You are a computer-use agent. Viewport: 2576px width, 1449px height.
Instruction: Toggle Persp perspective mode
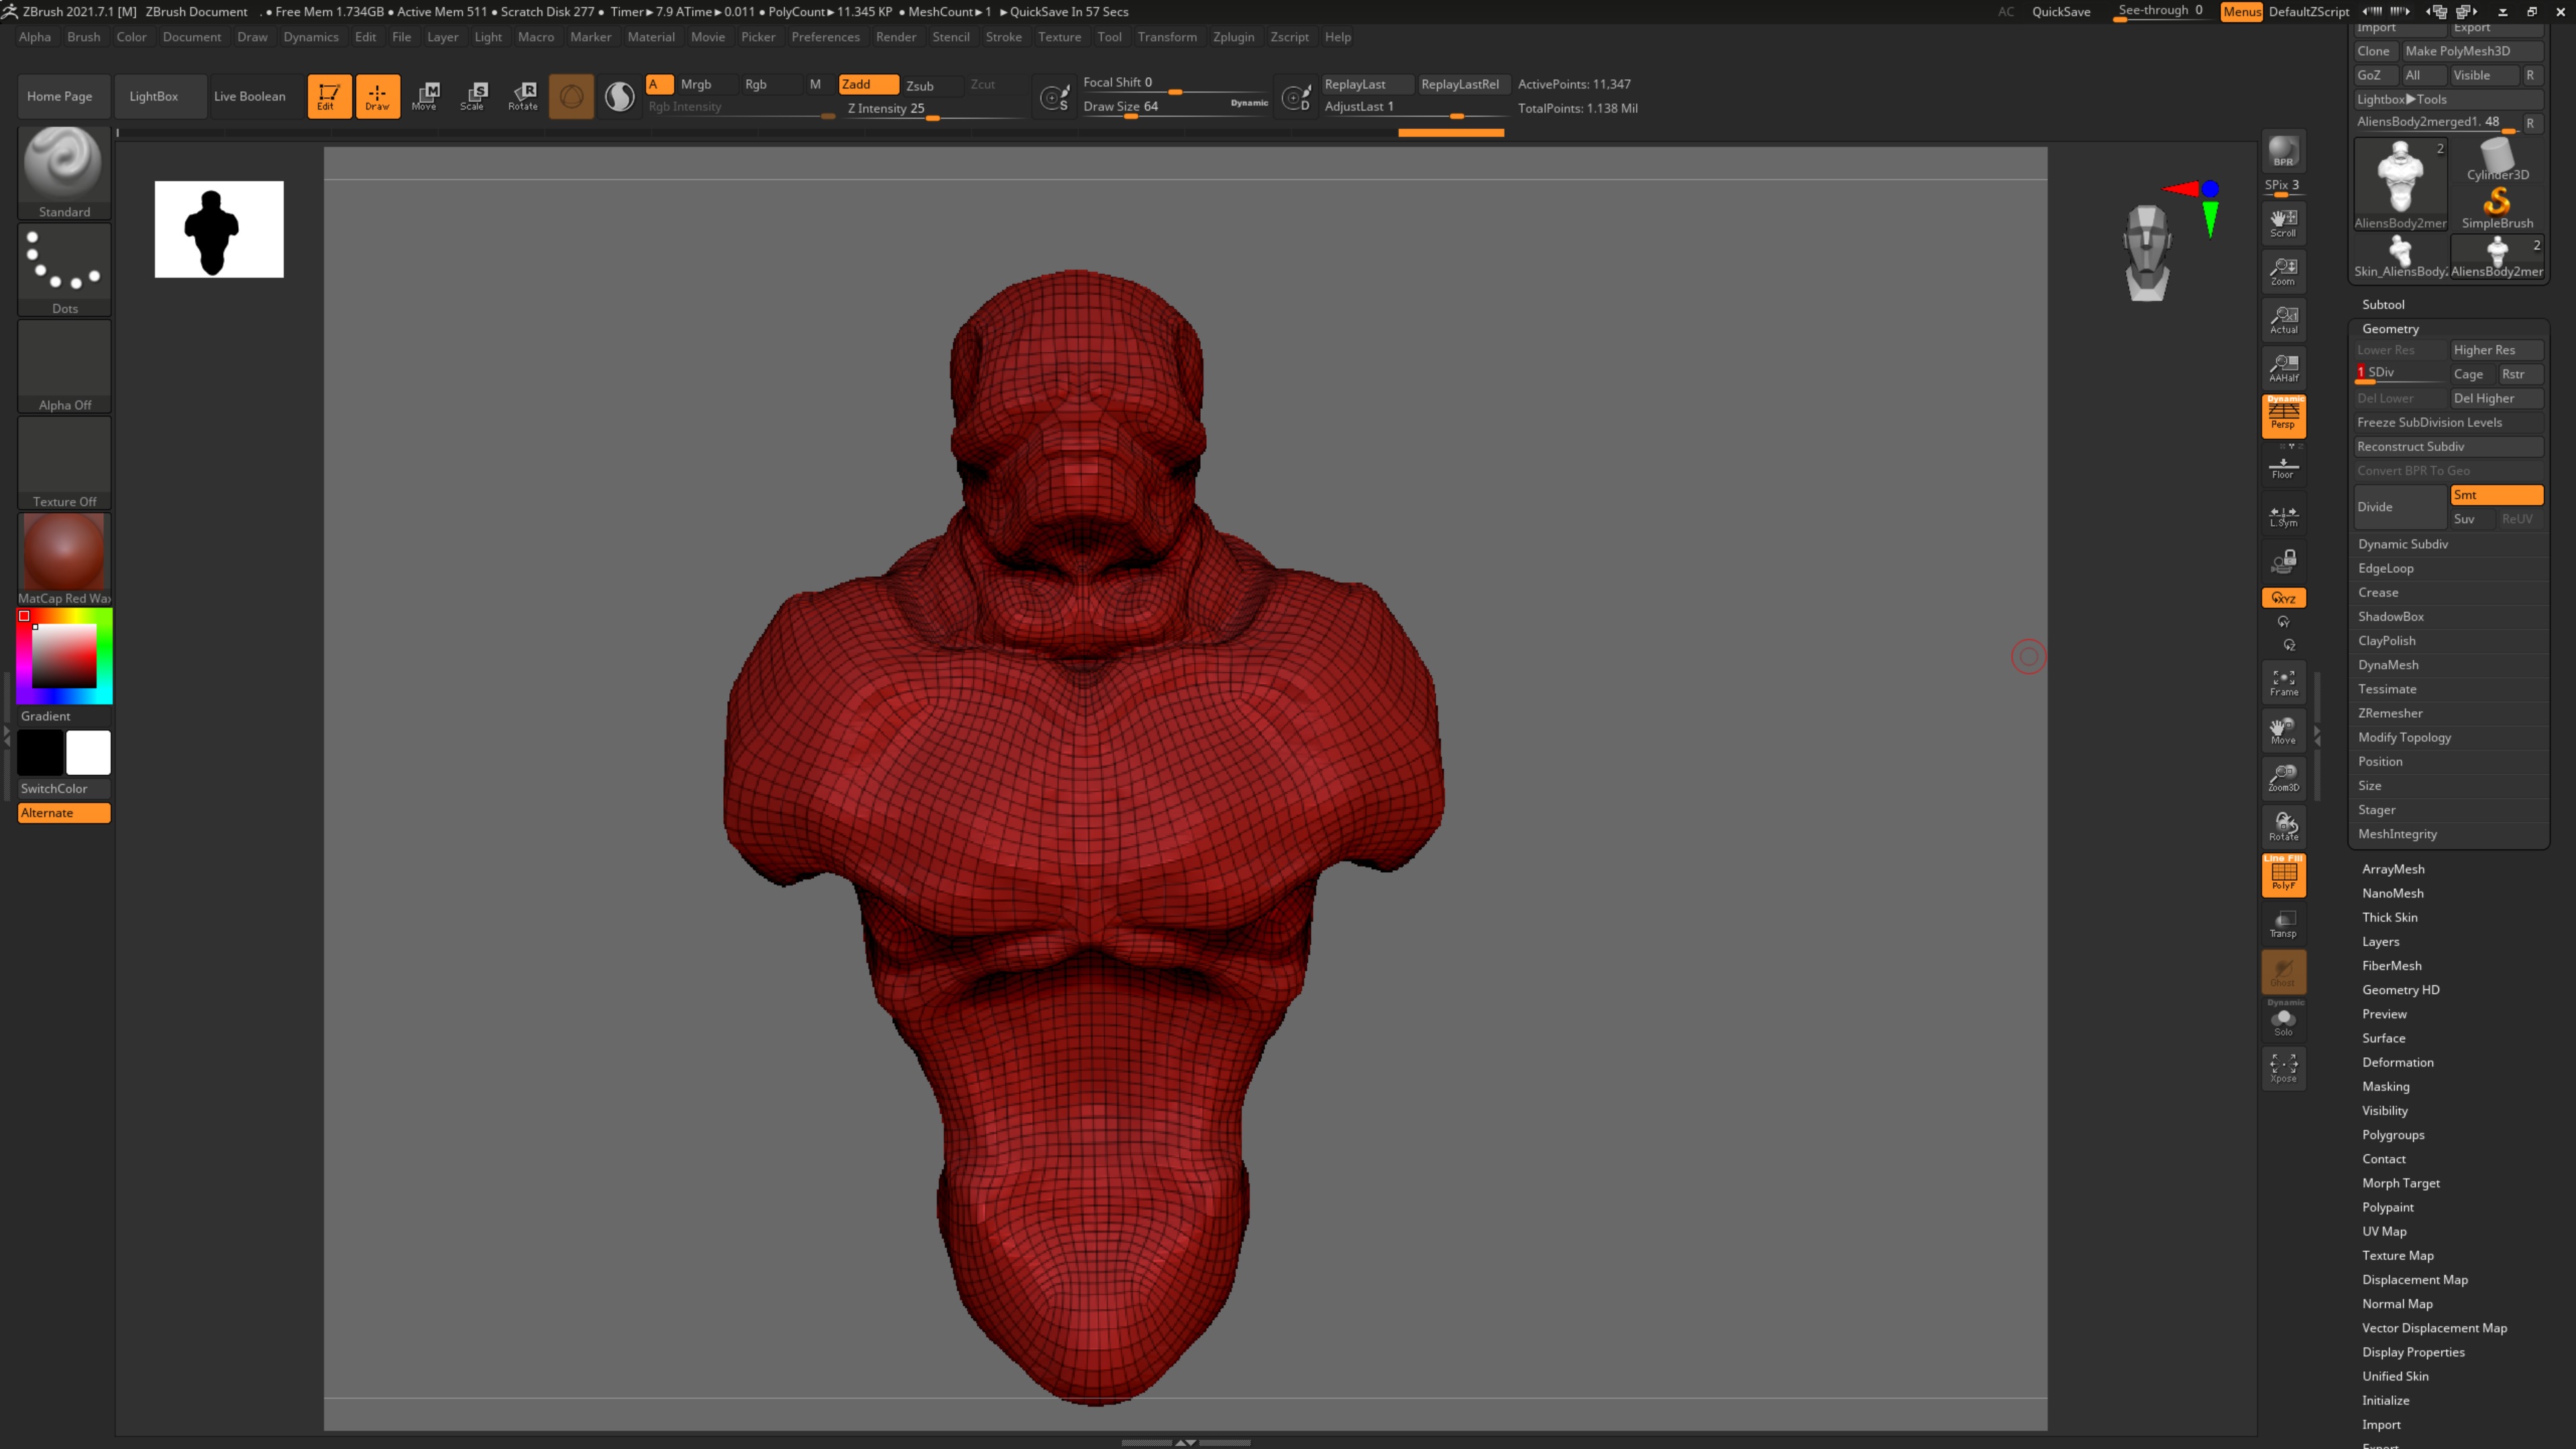click(2283, 415)
